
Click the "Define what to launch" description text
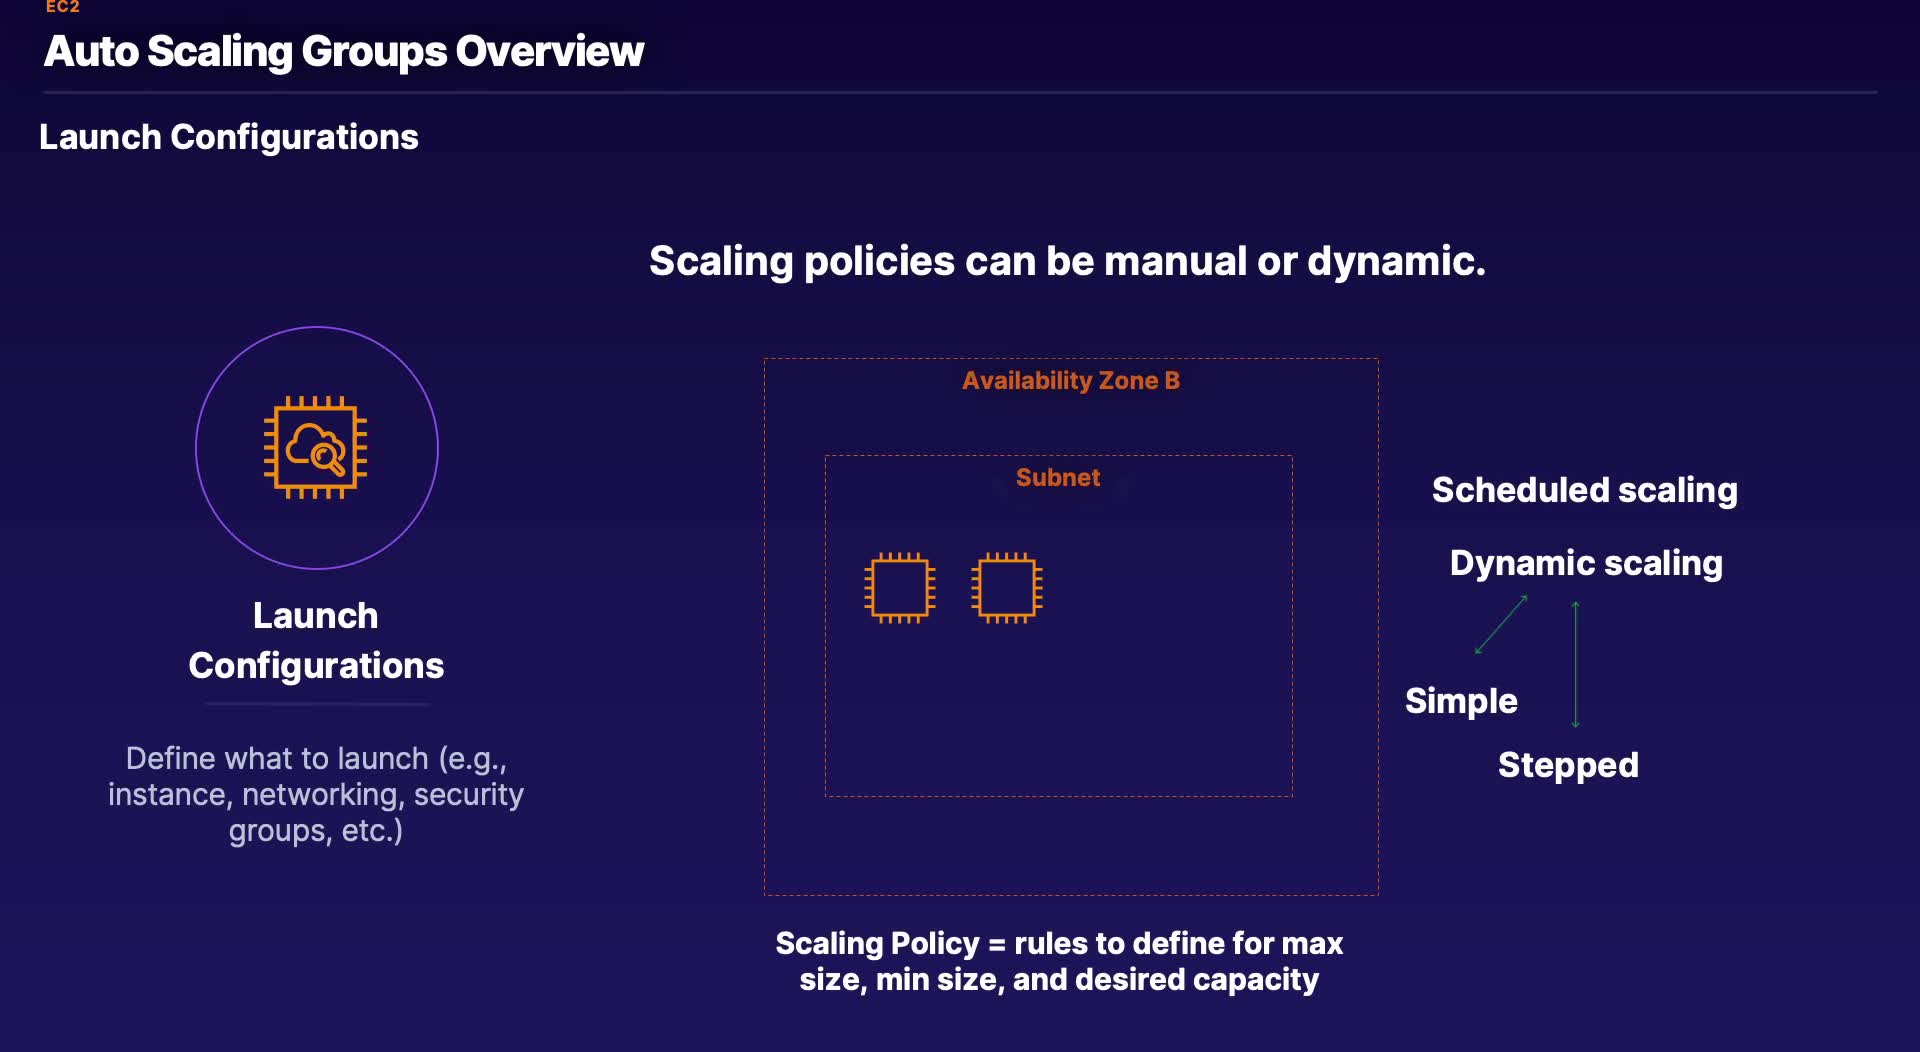316,794
